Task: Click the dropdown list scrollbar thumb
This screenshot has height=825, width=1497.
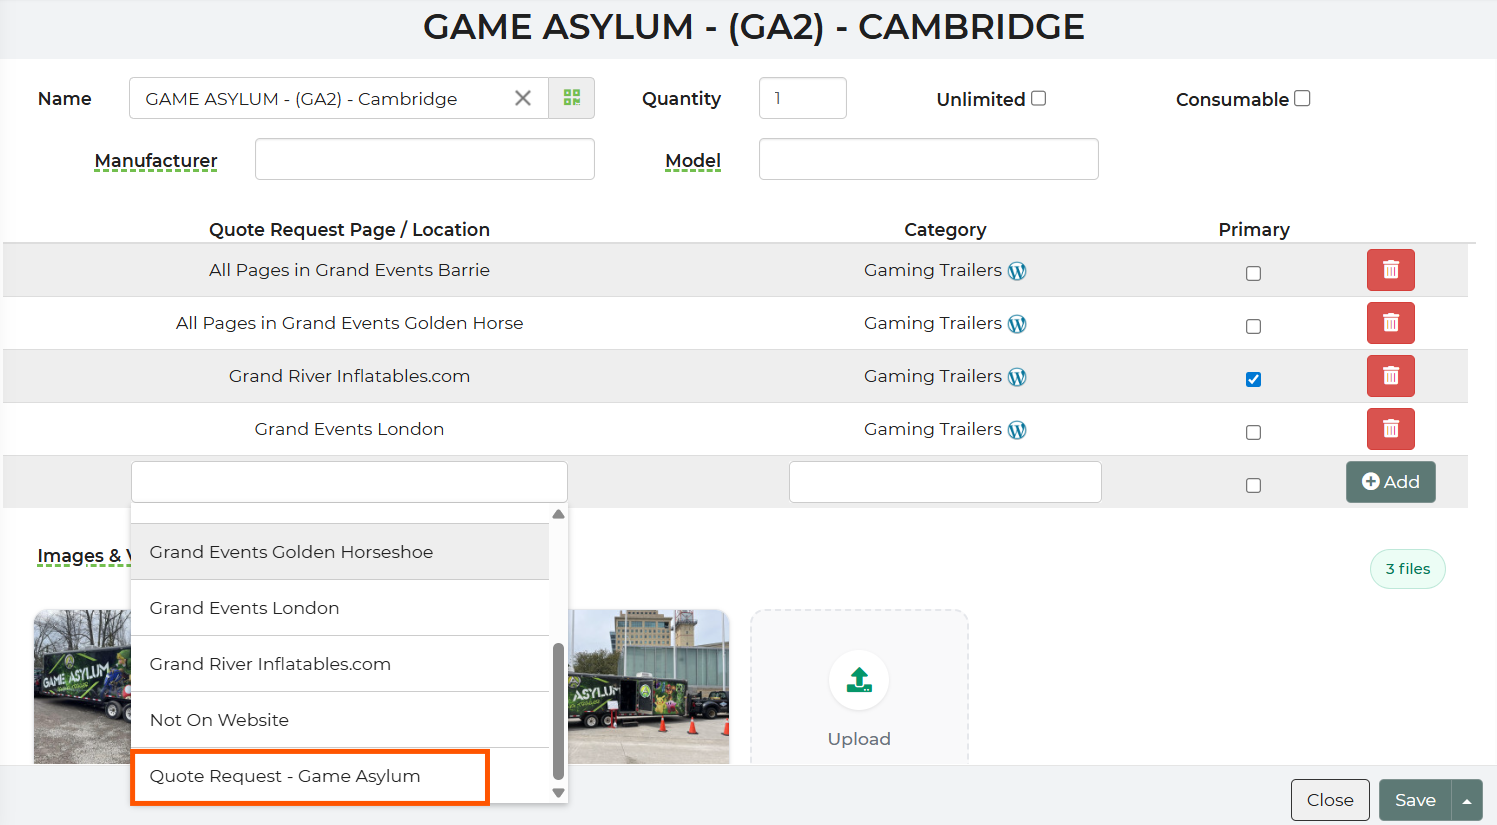Action: [x=558, y=711]
